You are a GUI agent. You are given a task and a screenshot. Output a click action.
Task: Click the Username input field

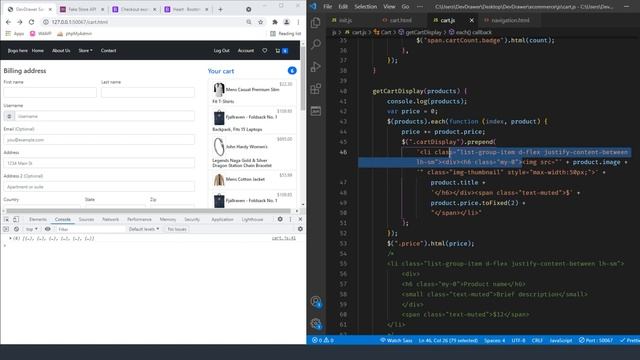tap(104, 116)
